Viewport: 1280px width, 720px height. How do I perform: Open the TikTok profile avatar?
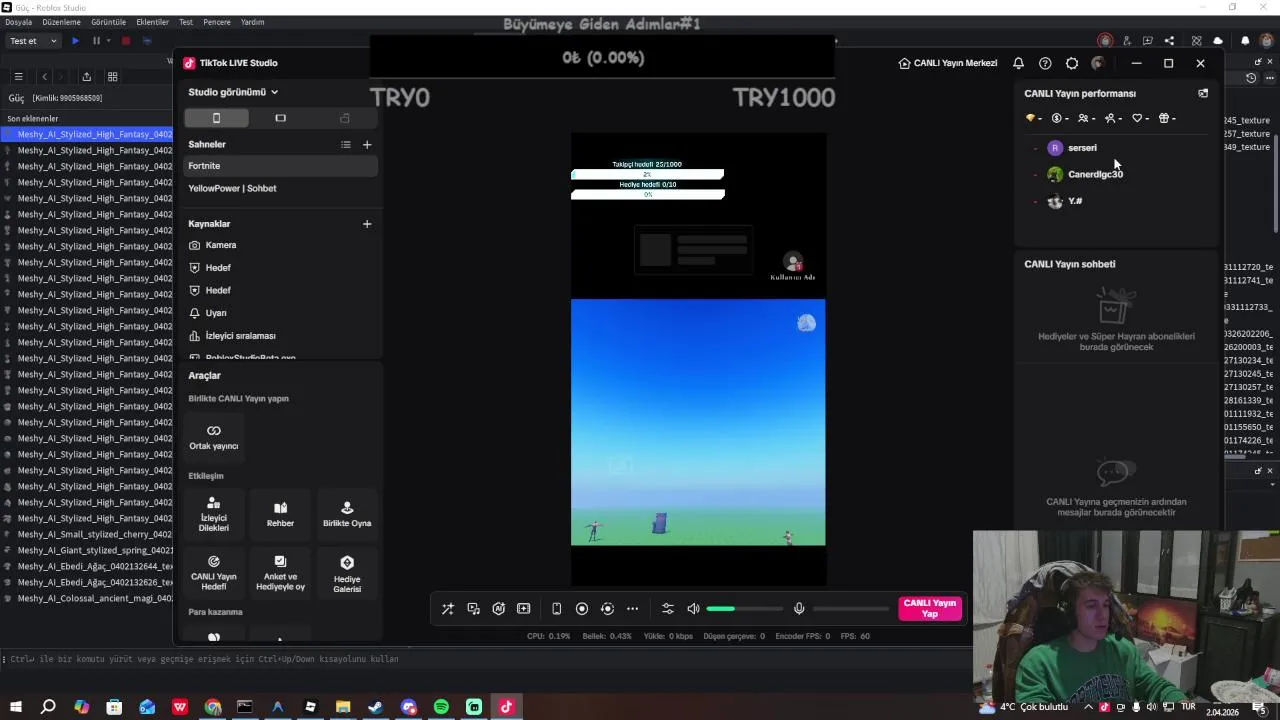[1098, 63]
